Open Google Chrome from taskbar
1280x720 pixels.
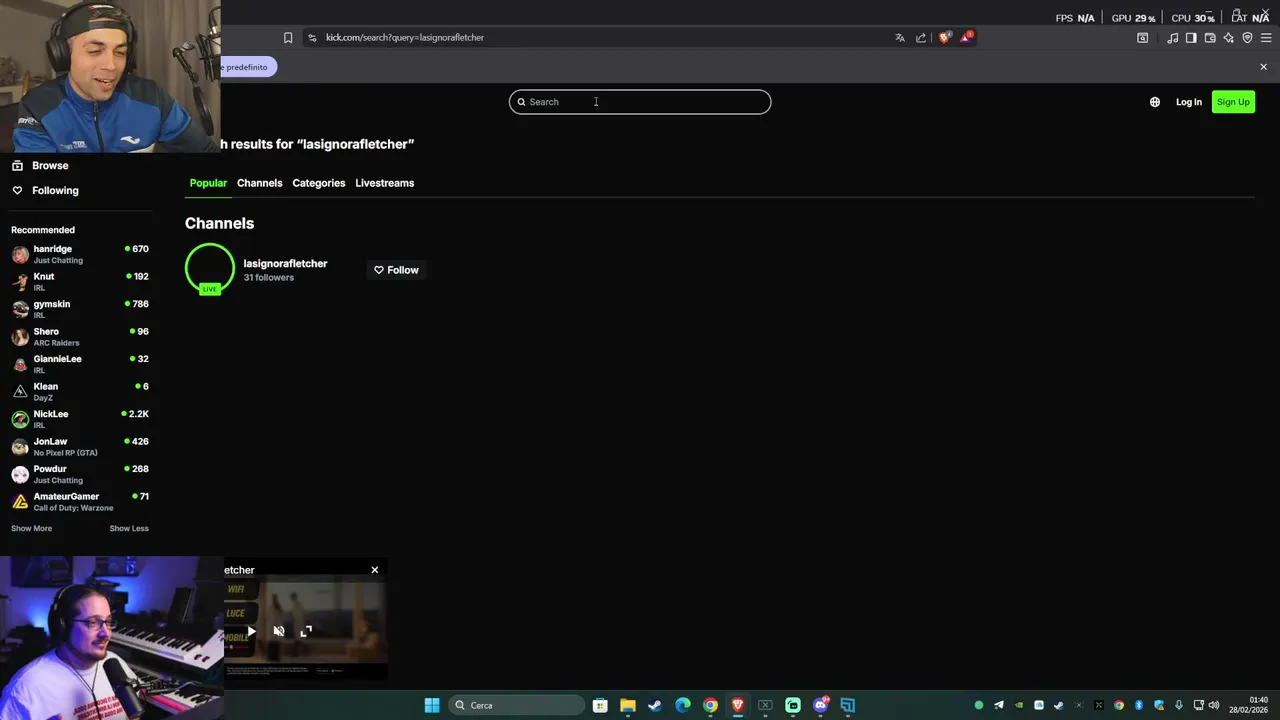point(710,705)
